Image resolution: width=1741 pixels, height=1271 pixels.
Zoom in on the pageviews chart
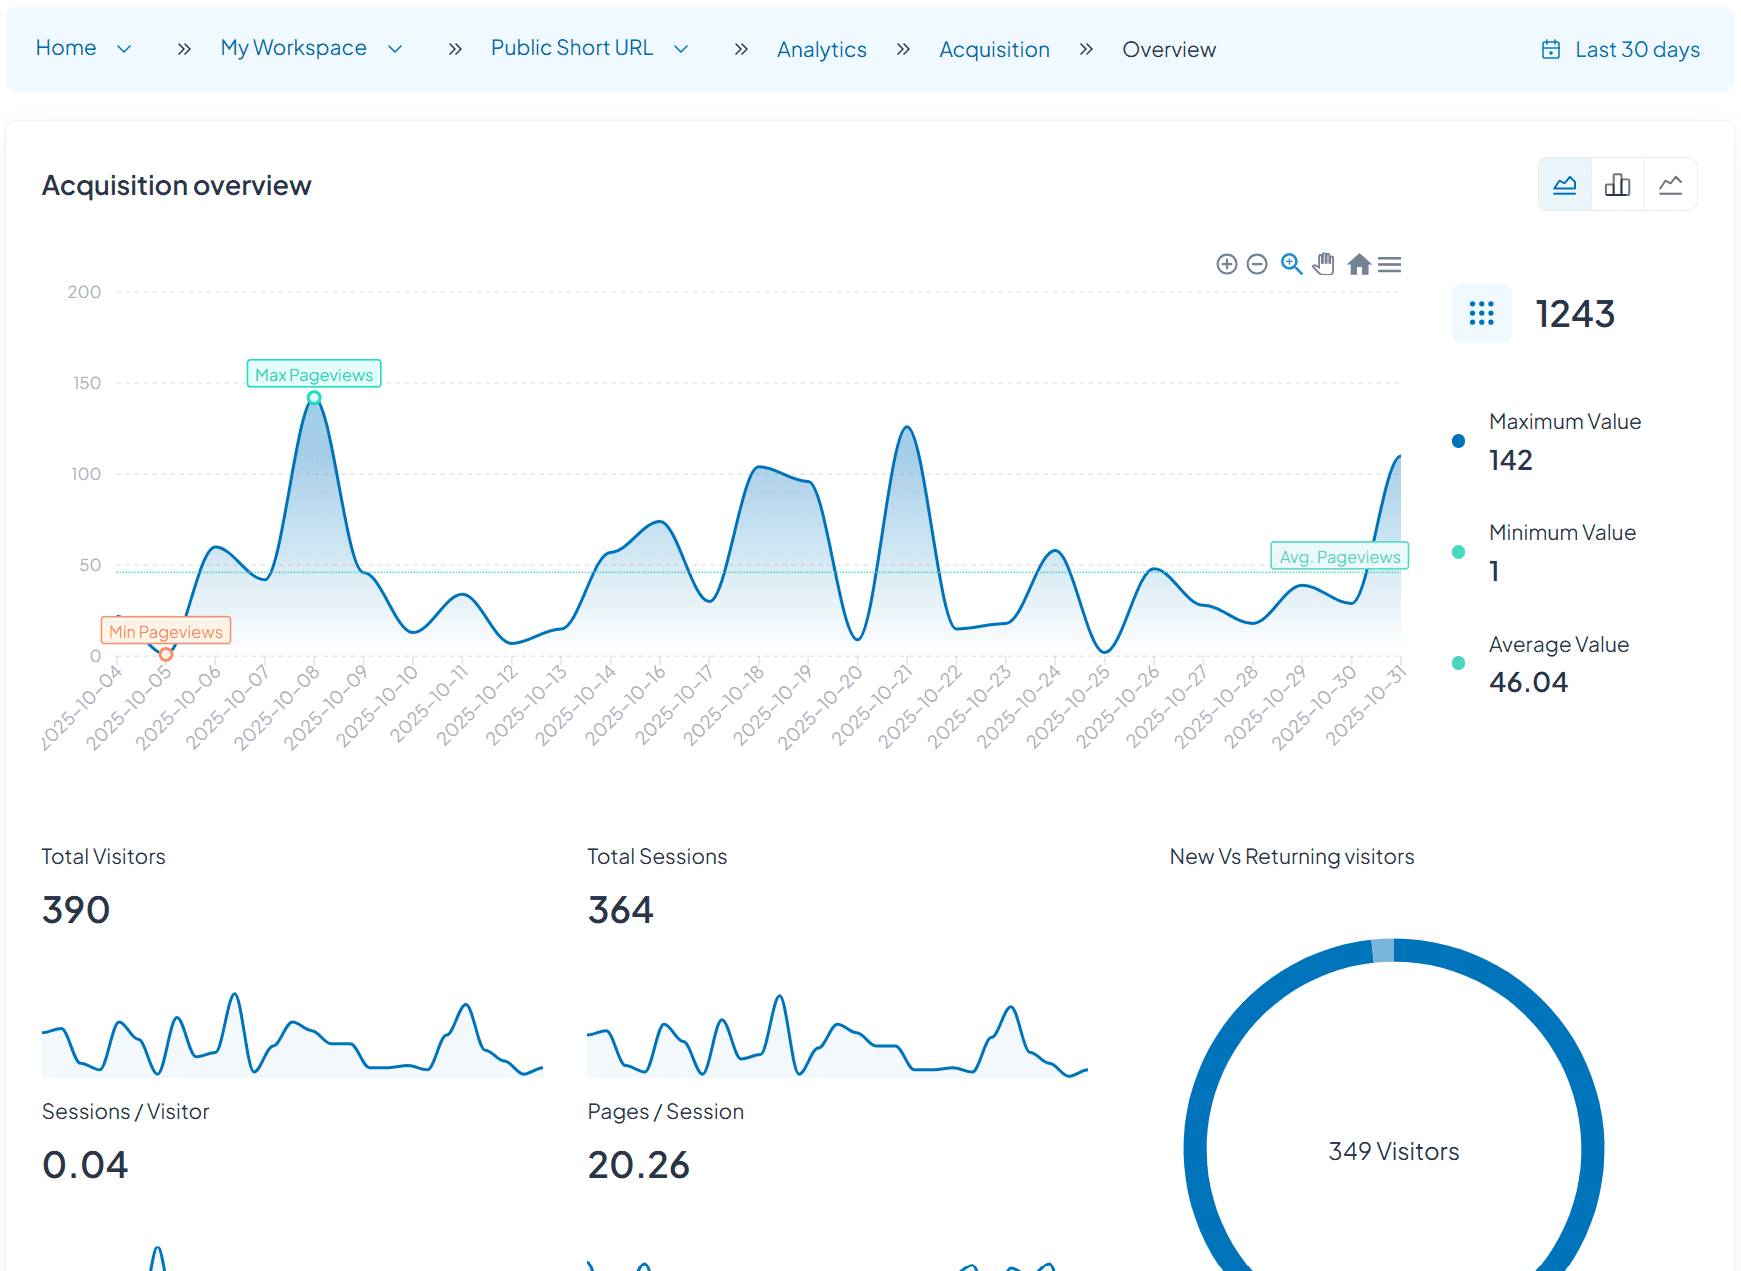[1227, 264]
